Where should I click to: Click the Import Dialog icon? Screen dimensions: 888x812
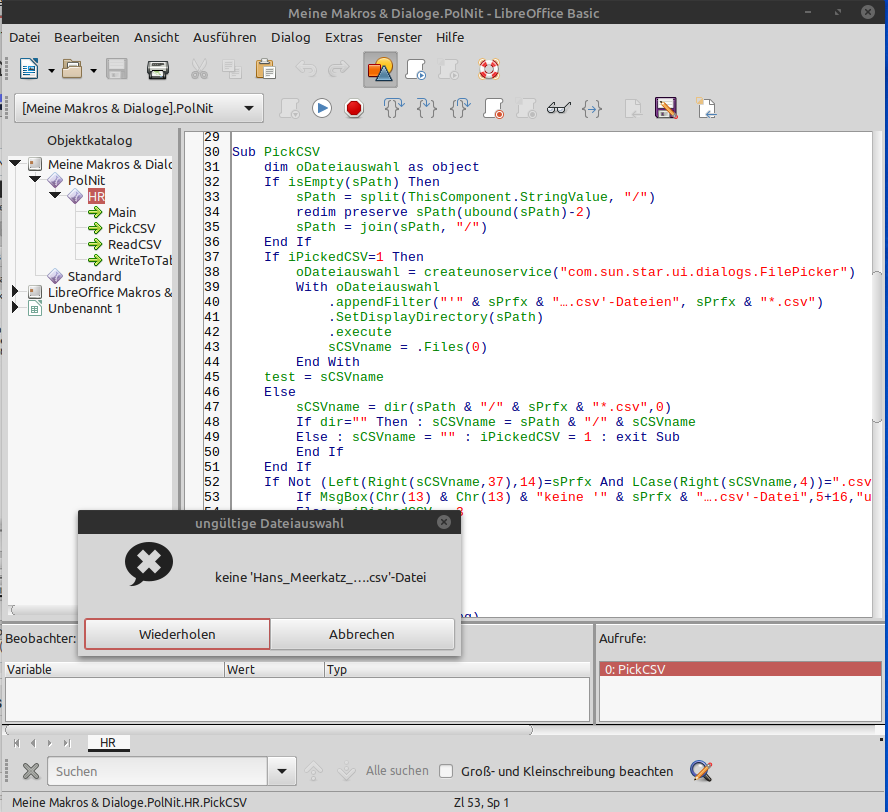(x=706, y=108)
